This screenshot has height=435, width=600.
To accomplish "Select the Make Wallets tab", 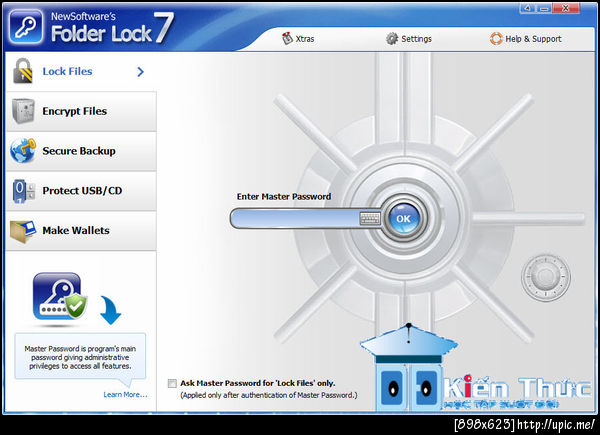I will pos(81,231).
